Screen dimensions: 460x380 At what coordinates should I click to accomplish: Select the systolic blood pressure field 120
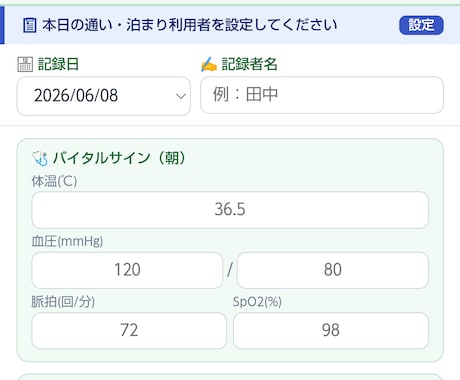(x=127, y=270)
